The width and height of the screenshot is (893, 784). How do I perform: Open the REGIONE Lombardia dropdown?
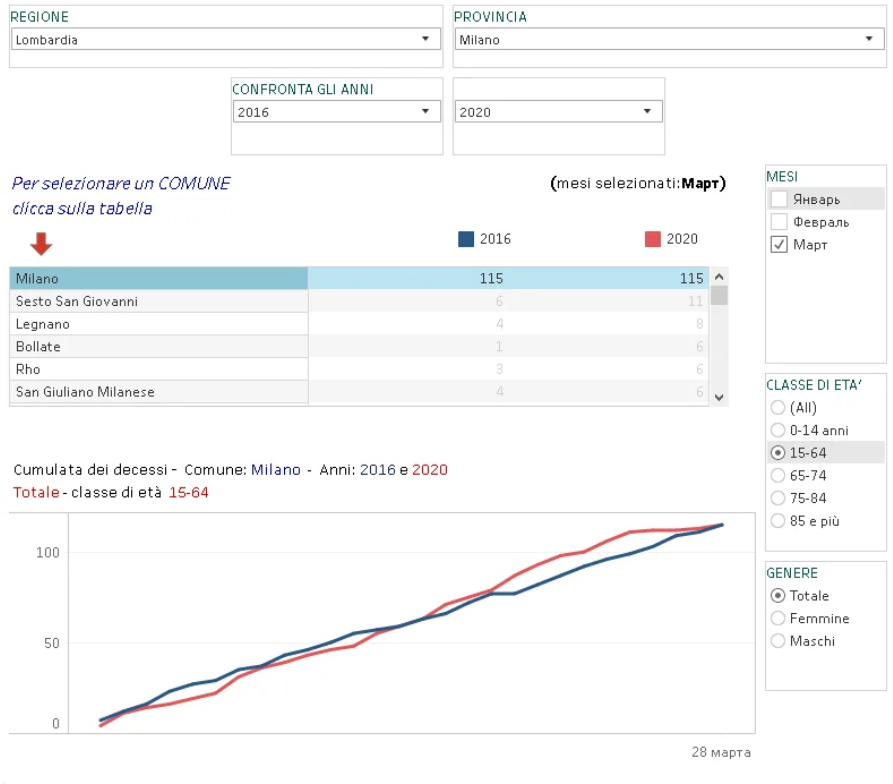(x=225, y=40)
